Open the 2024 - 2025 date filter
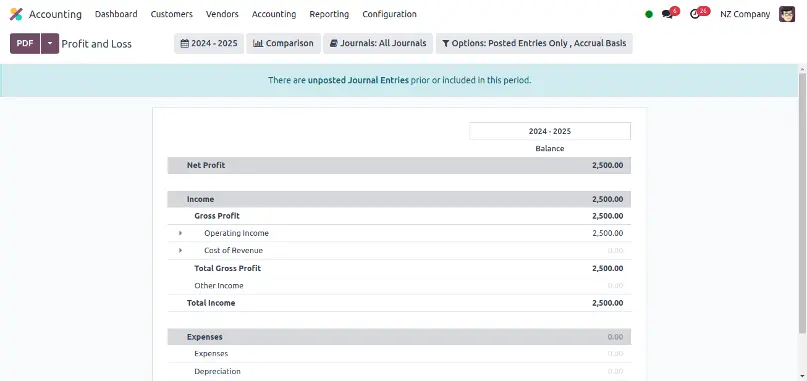 pos(209,44)
